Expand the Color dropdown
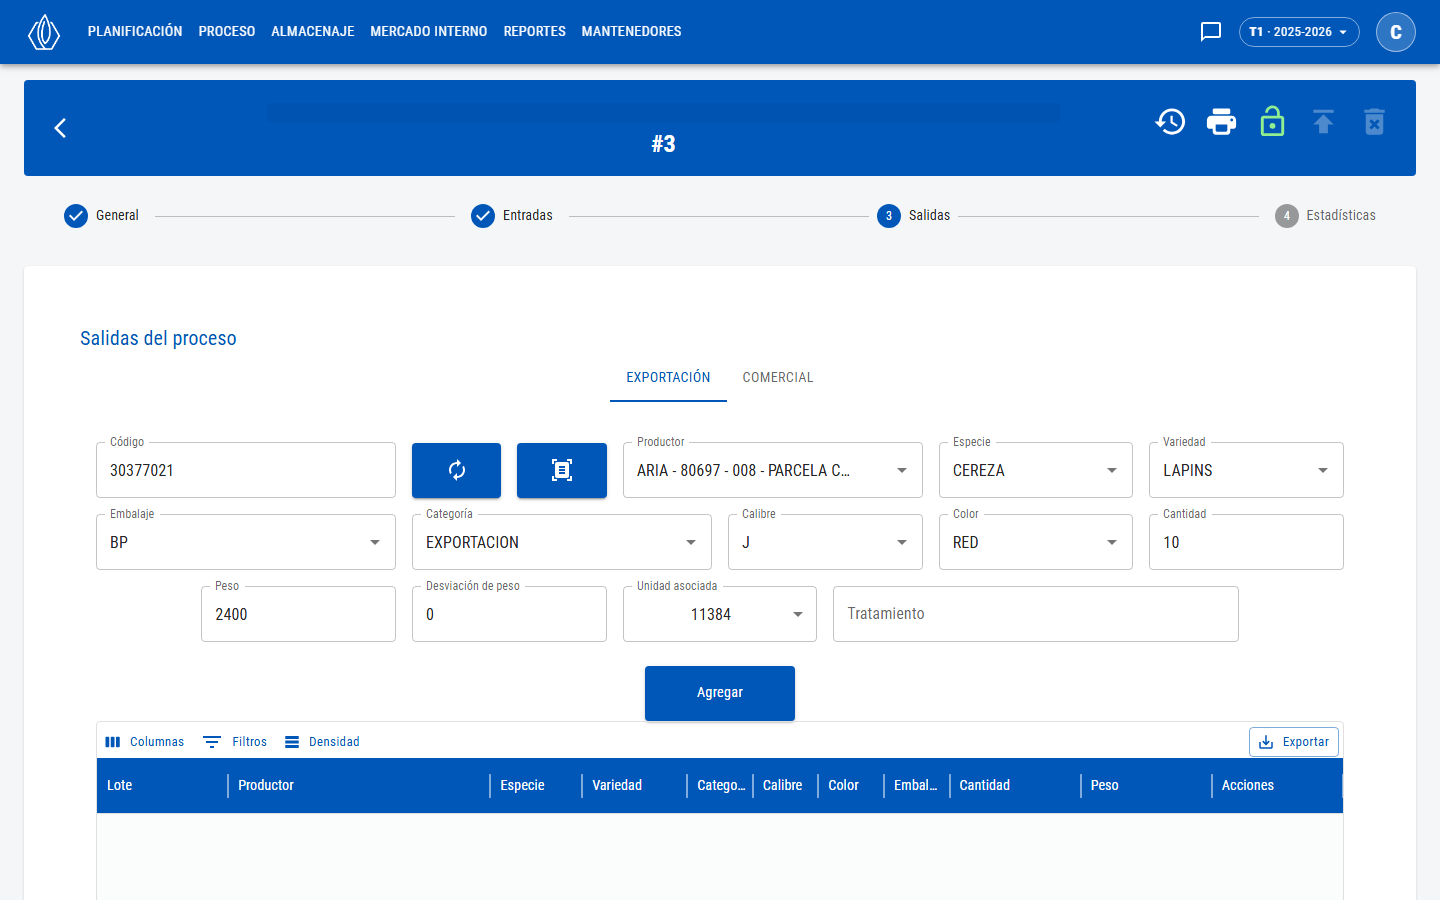The image size is (1440, 900). 1036,542
